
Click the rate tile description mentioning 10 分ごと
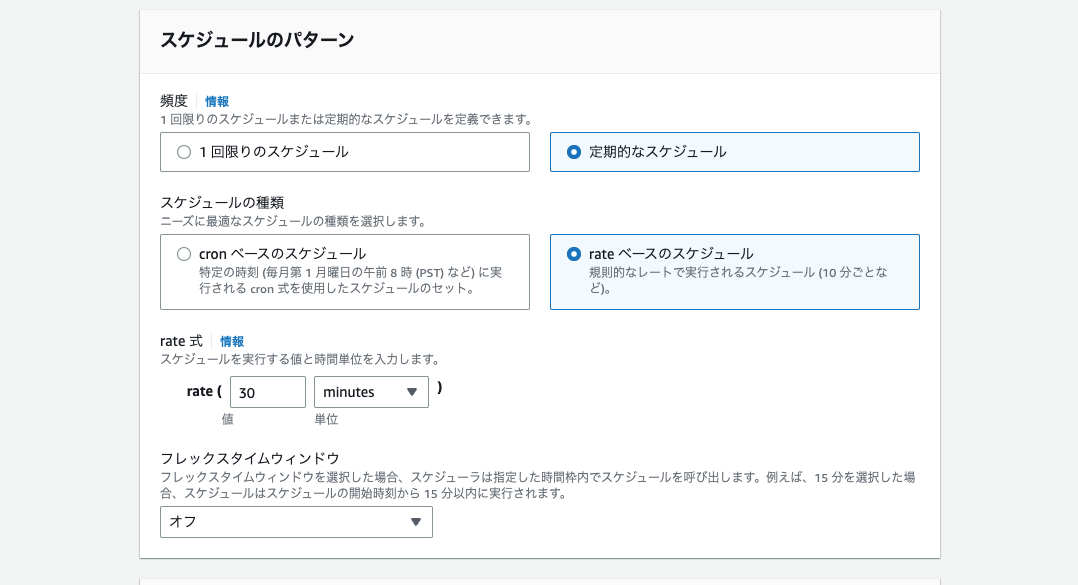point(738,280)
